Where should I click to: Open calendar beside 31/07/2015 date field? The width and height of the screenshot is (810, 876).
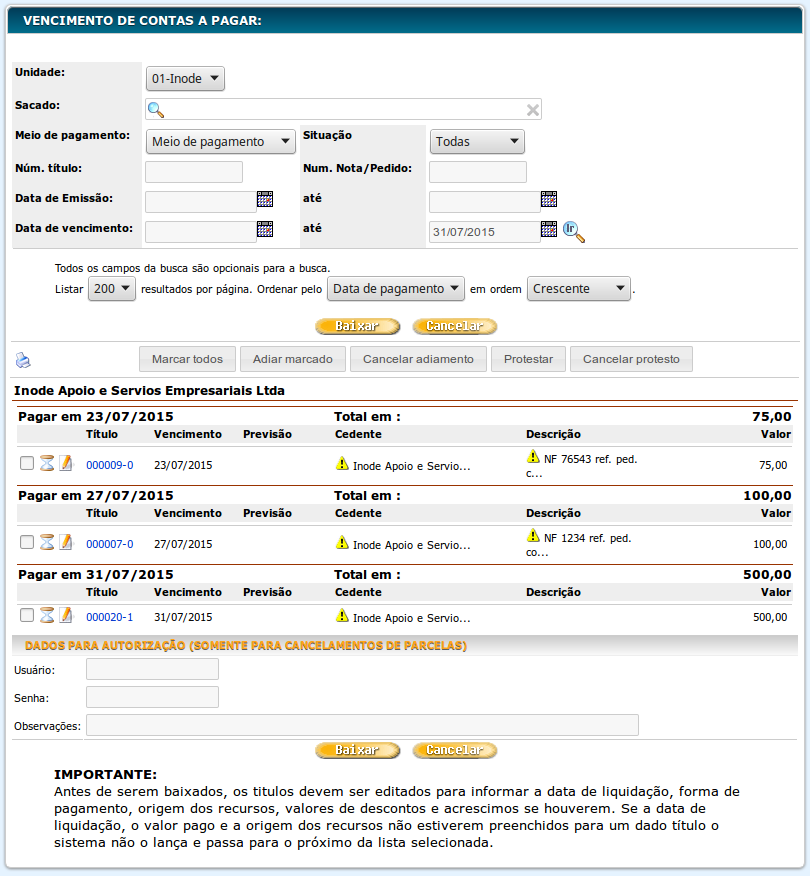[549, 230]
